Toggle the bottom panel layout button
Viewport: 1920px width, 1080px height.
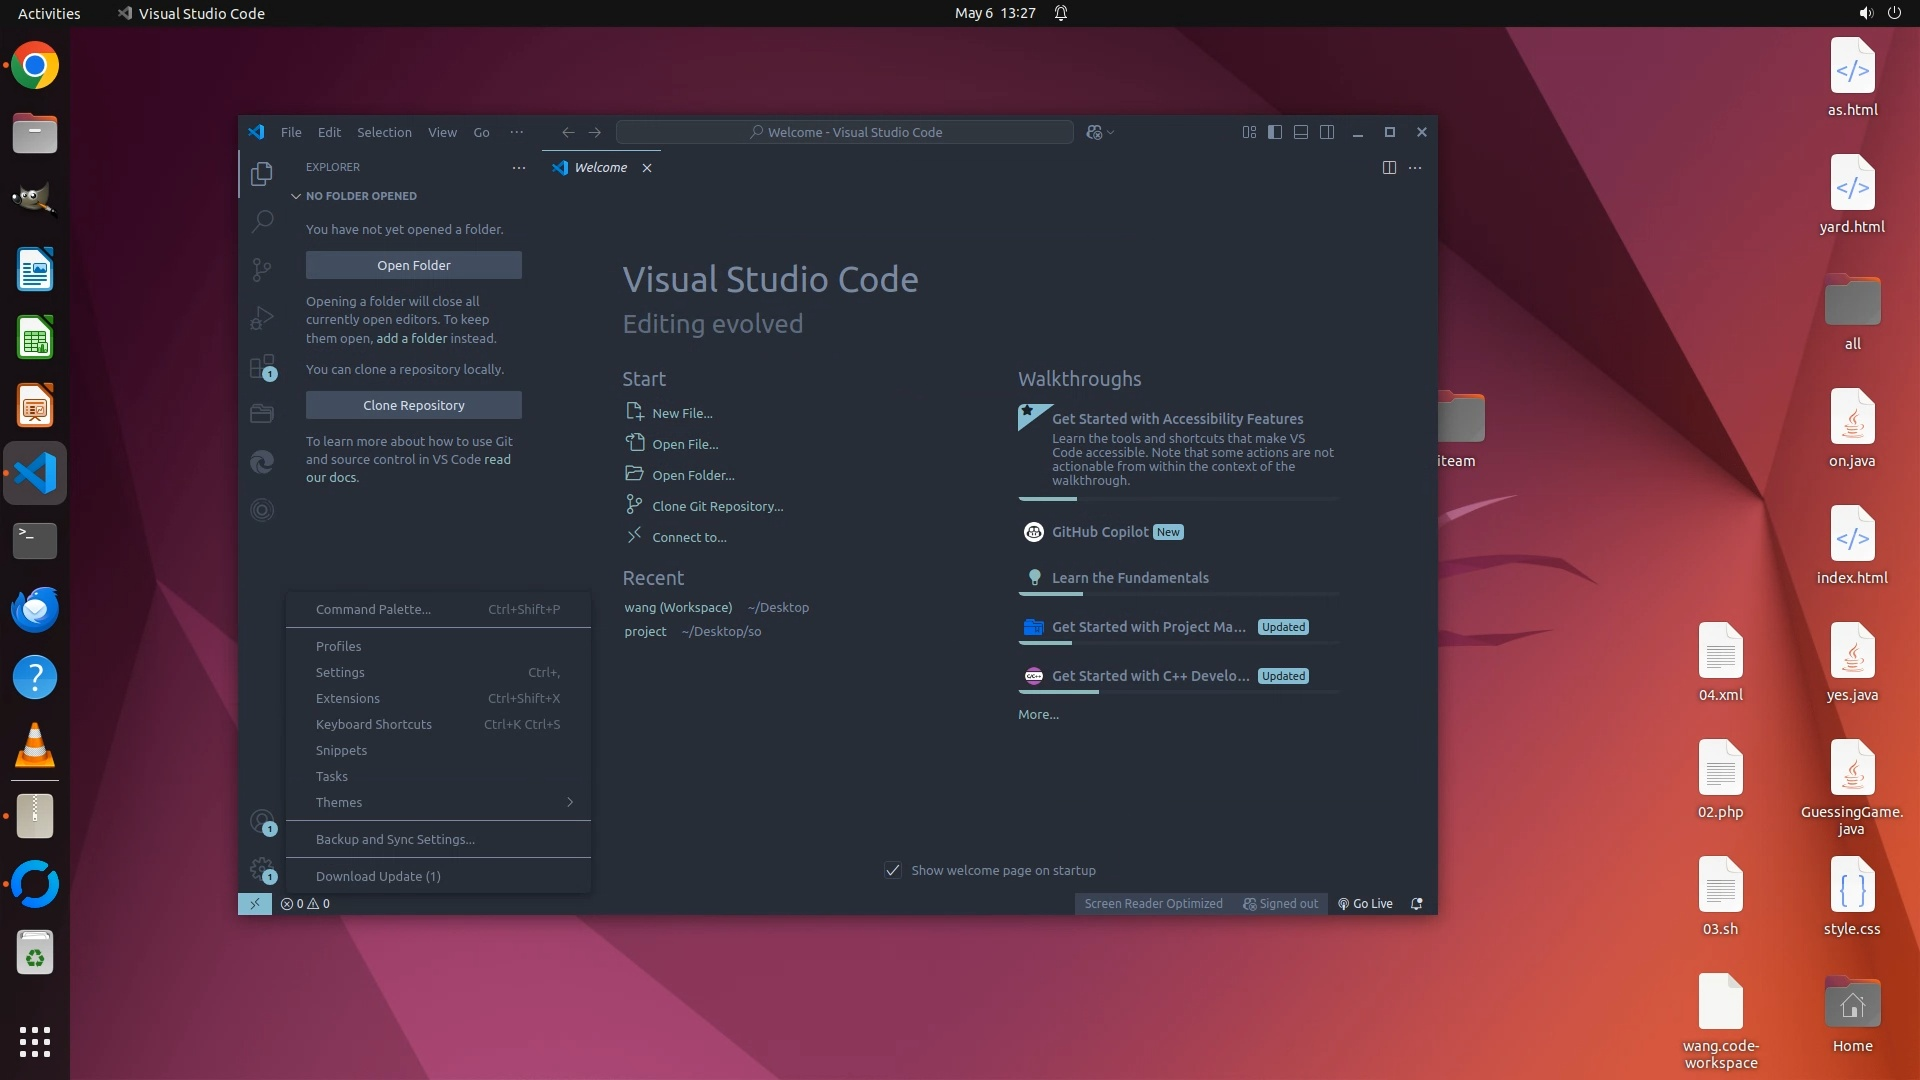tap(1301, 132)
